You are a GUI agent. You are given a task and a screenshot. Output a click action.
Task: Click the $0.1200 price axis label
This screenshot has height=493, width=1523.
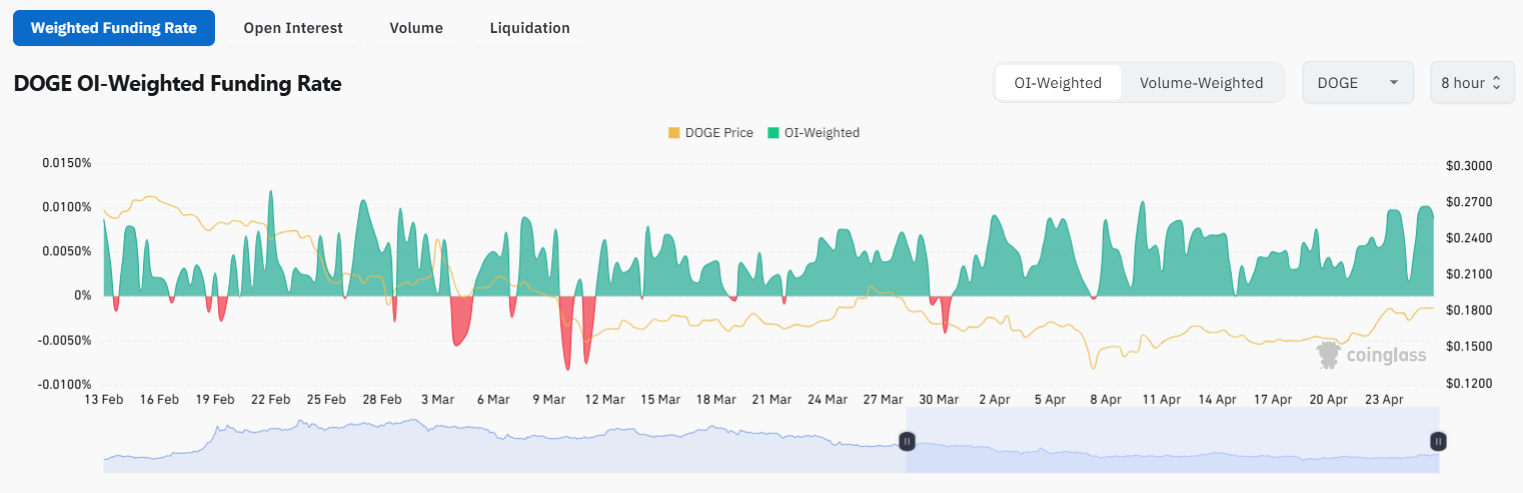pos(1468,384)
